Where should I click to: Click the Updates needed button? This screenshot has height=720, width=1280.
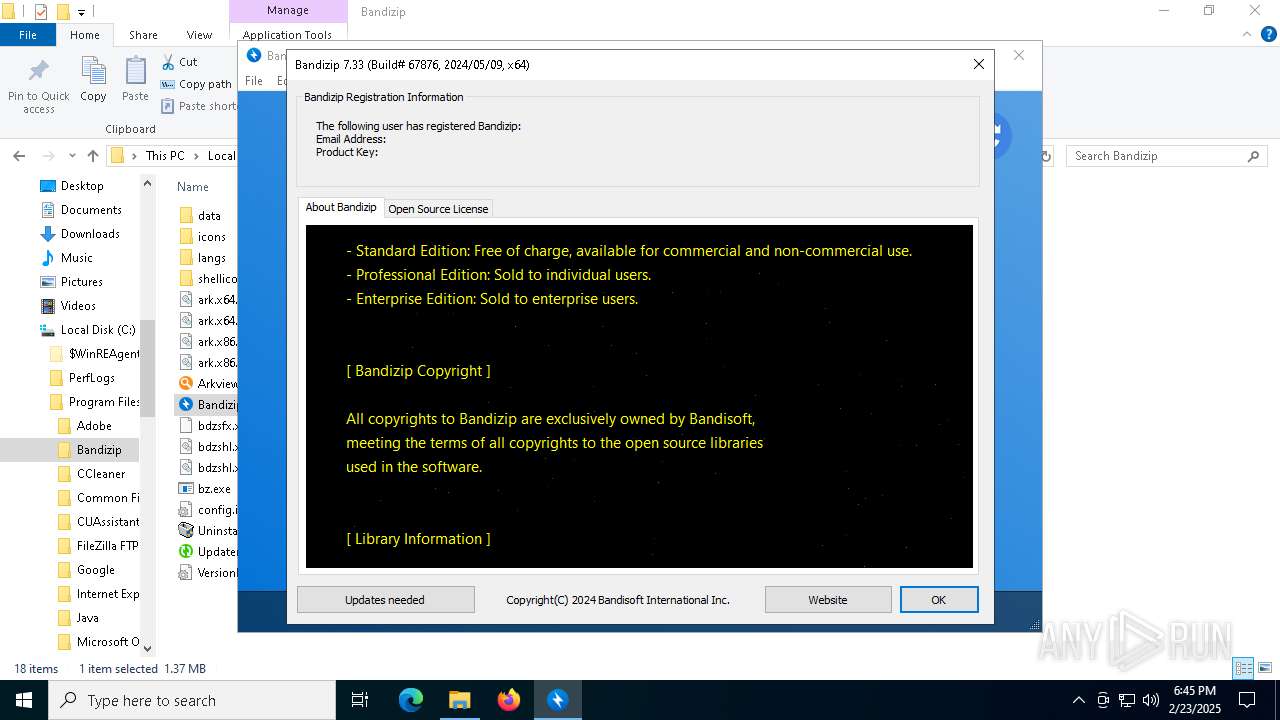(x=385, y=600)
